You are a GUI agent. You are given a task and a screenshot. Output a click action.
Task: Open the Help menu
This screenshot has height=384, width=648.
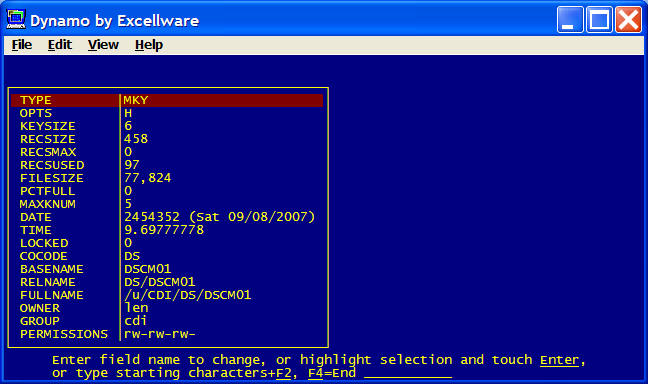click(x=149, y=45)
